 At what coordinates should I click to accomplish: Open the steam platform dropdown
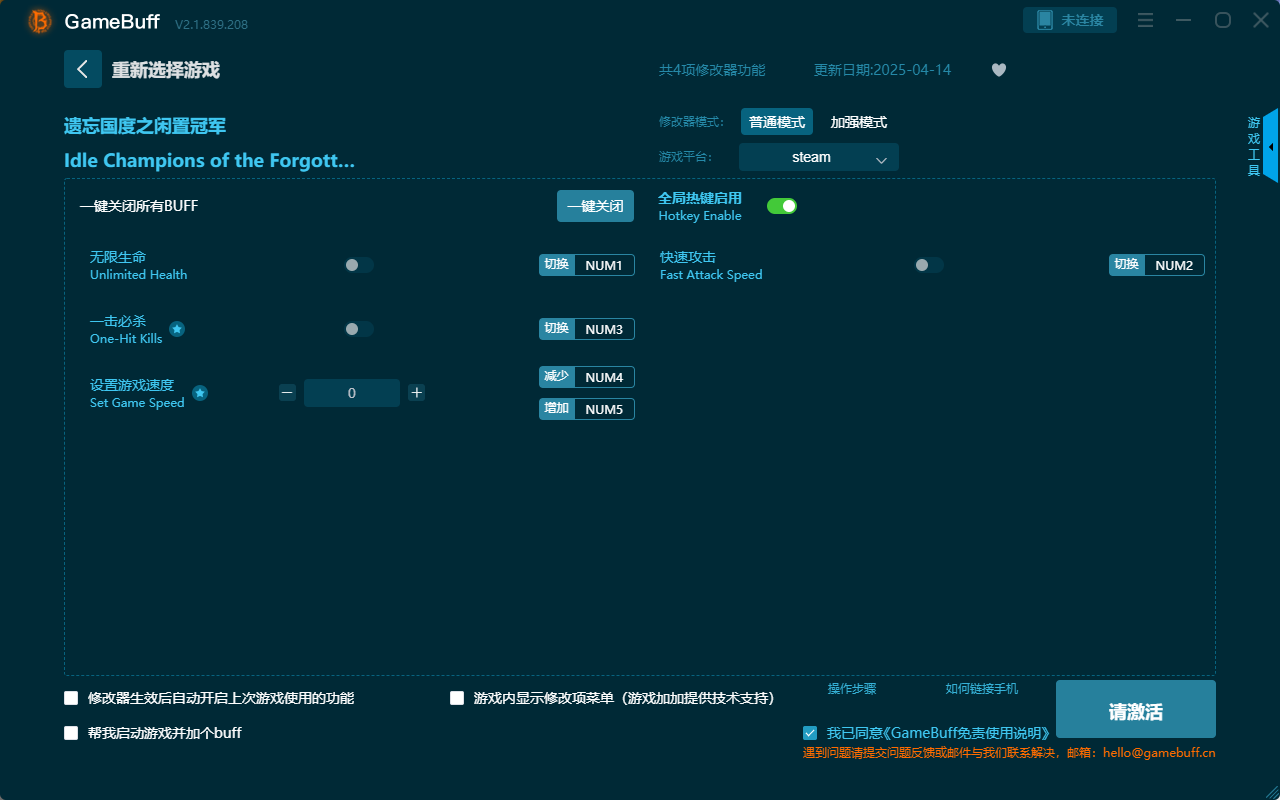point(818,157)
